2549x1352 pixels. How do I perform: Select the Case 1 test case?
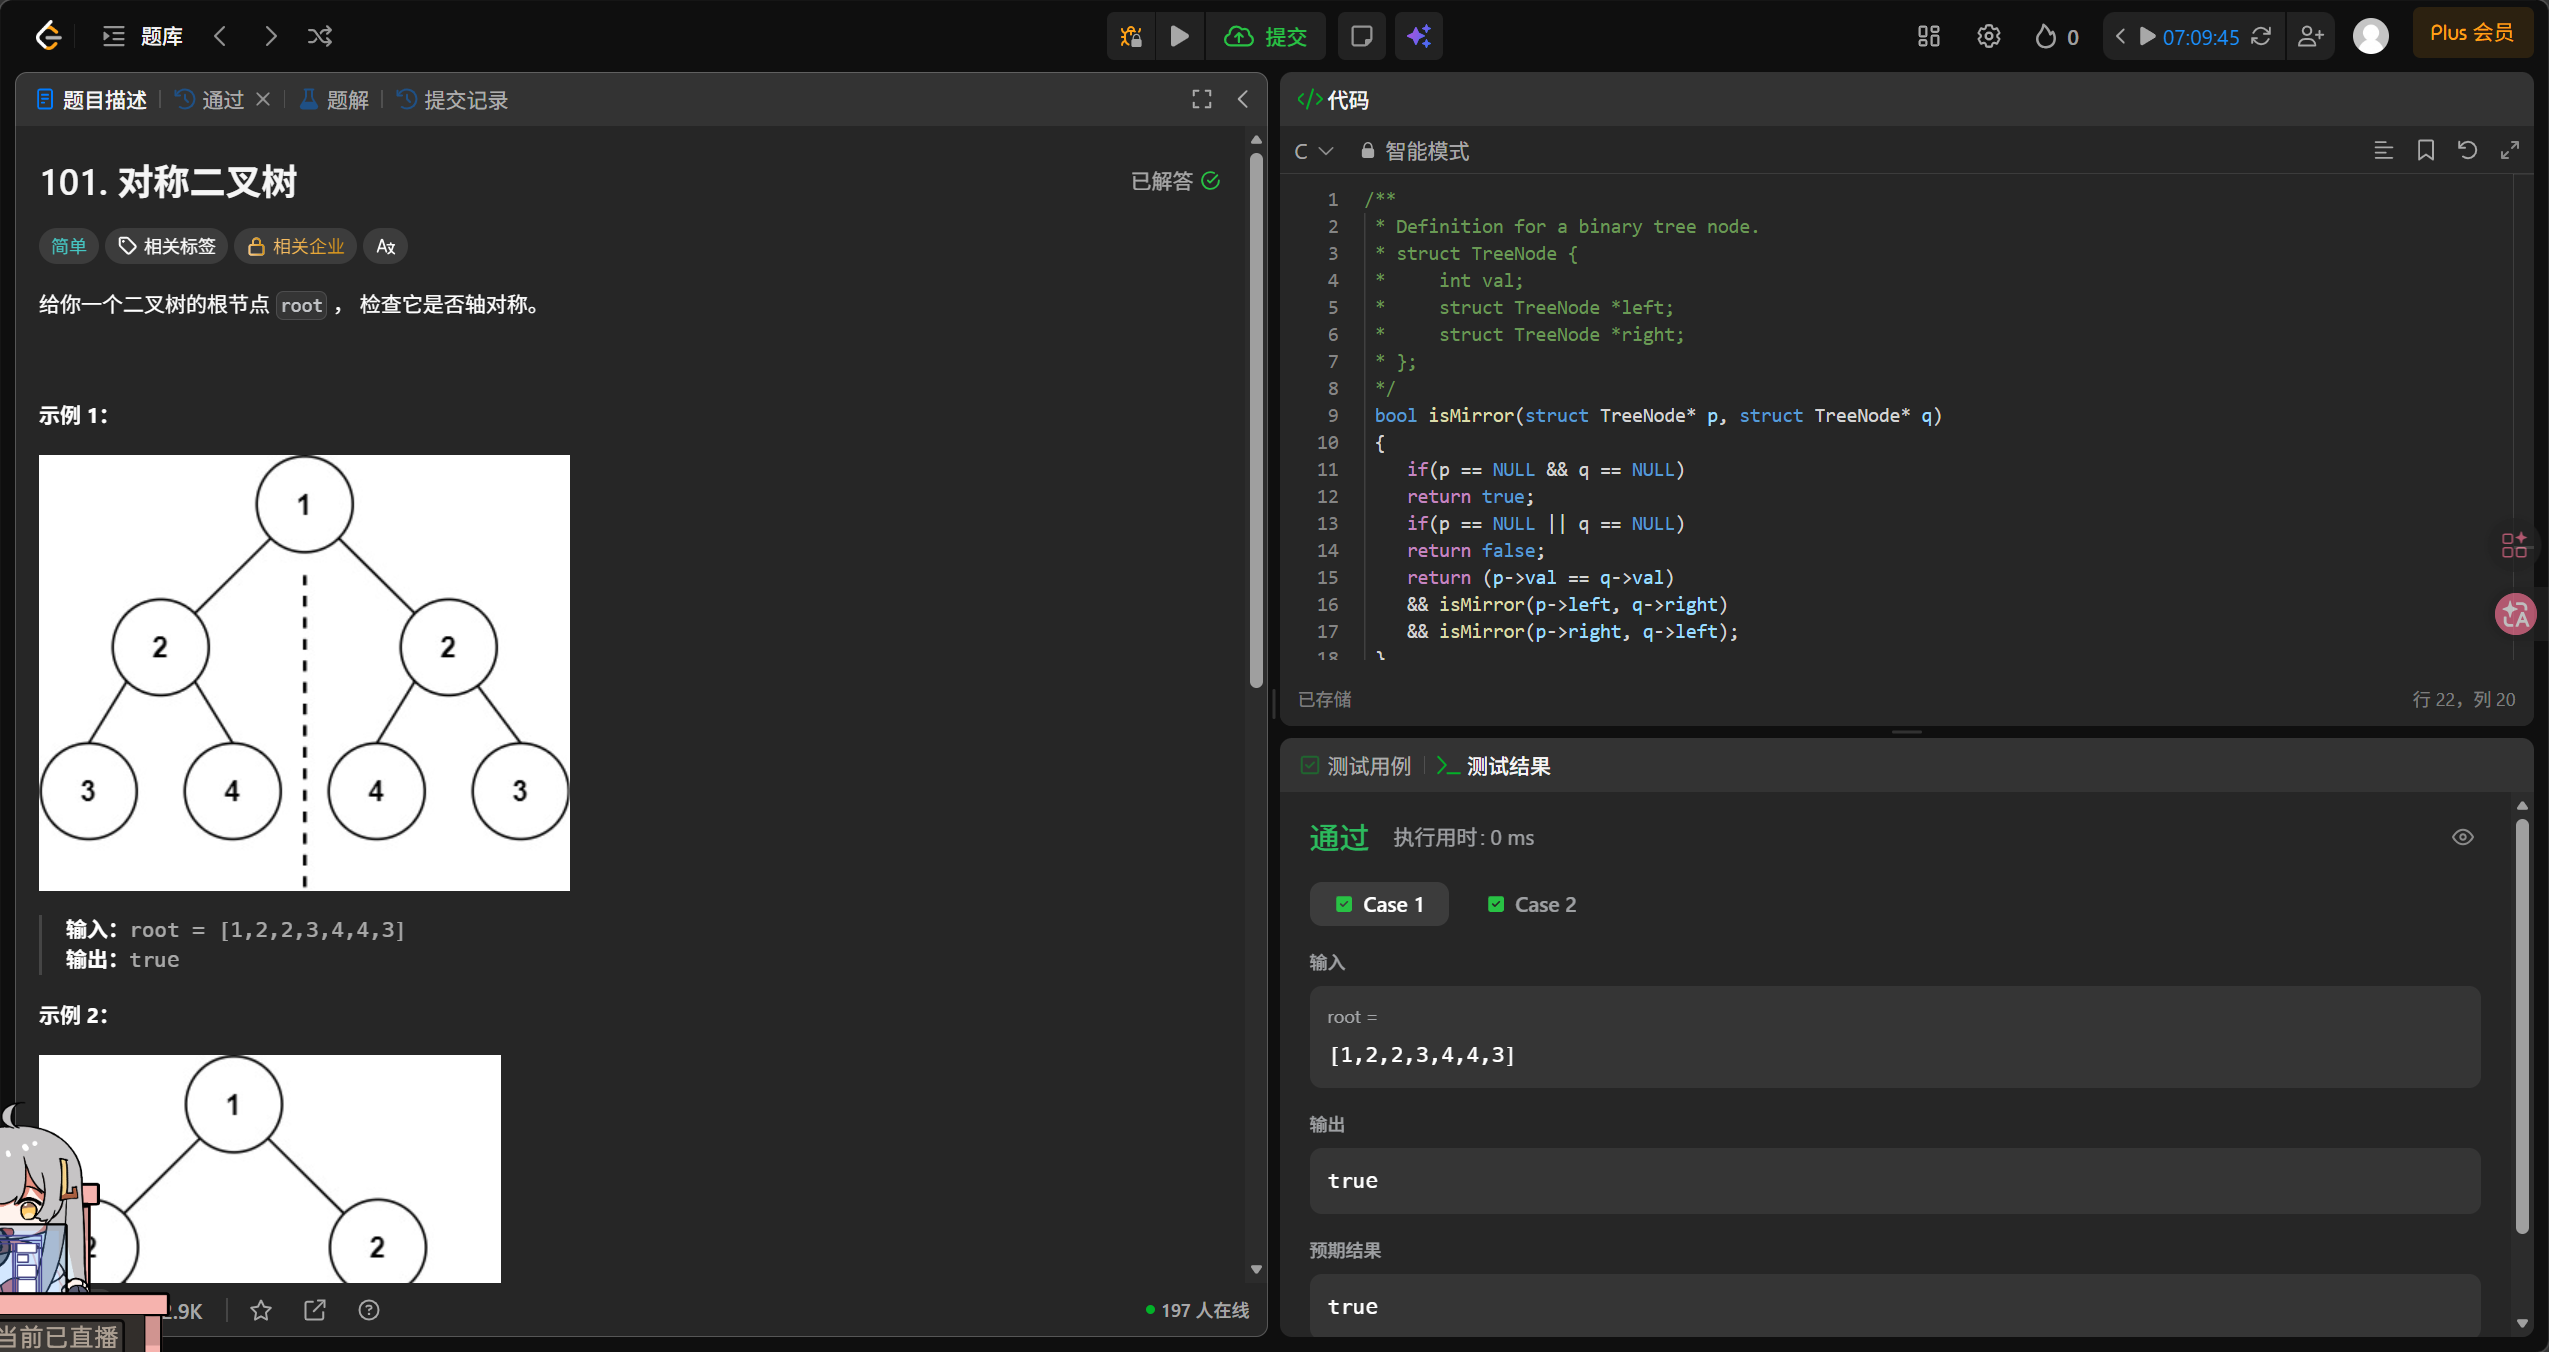coord(1379,904)
